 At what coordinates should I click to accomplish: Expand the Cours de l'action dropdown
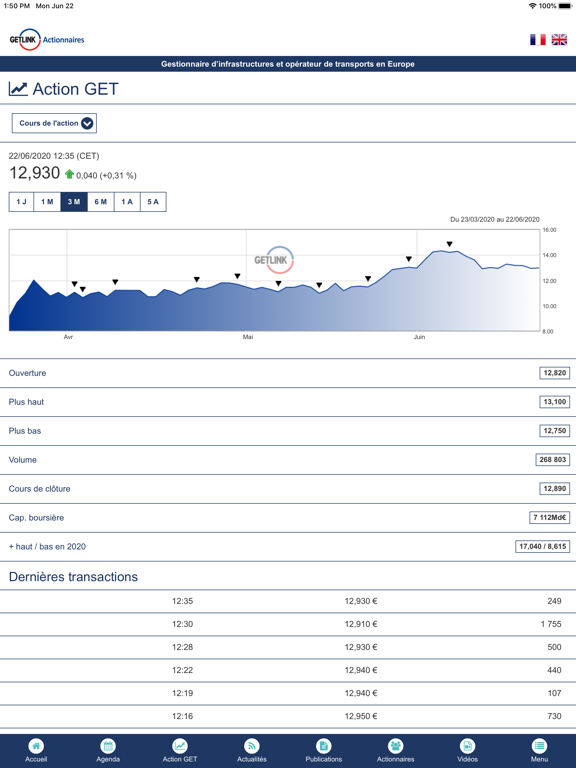54,123
